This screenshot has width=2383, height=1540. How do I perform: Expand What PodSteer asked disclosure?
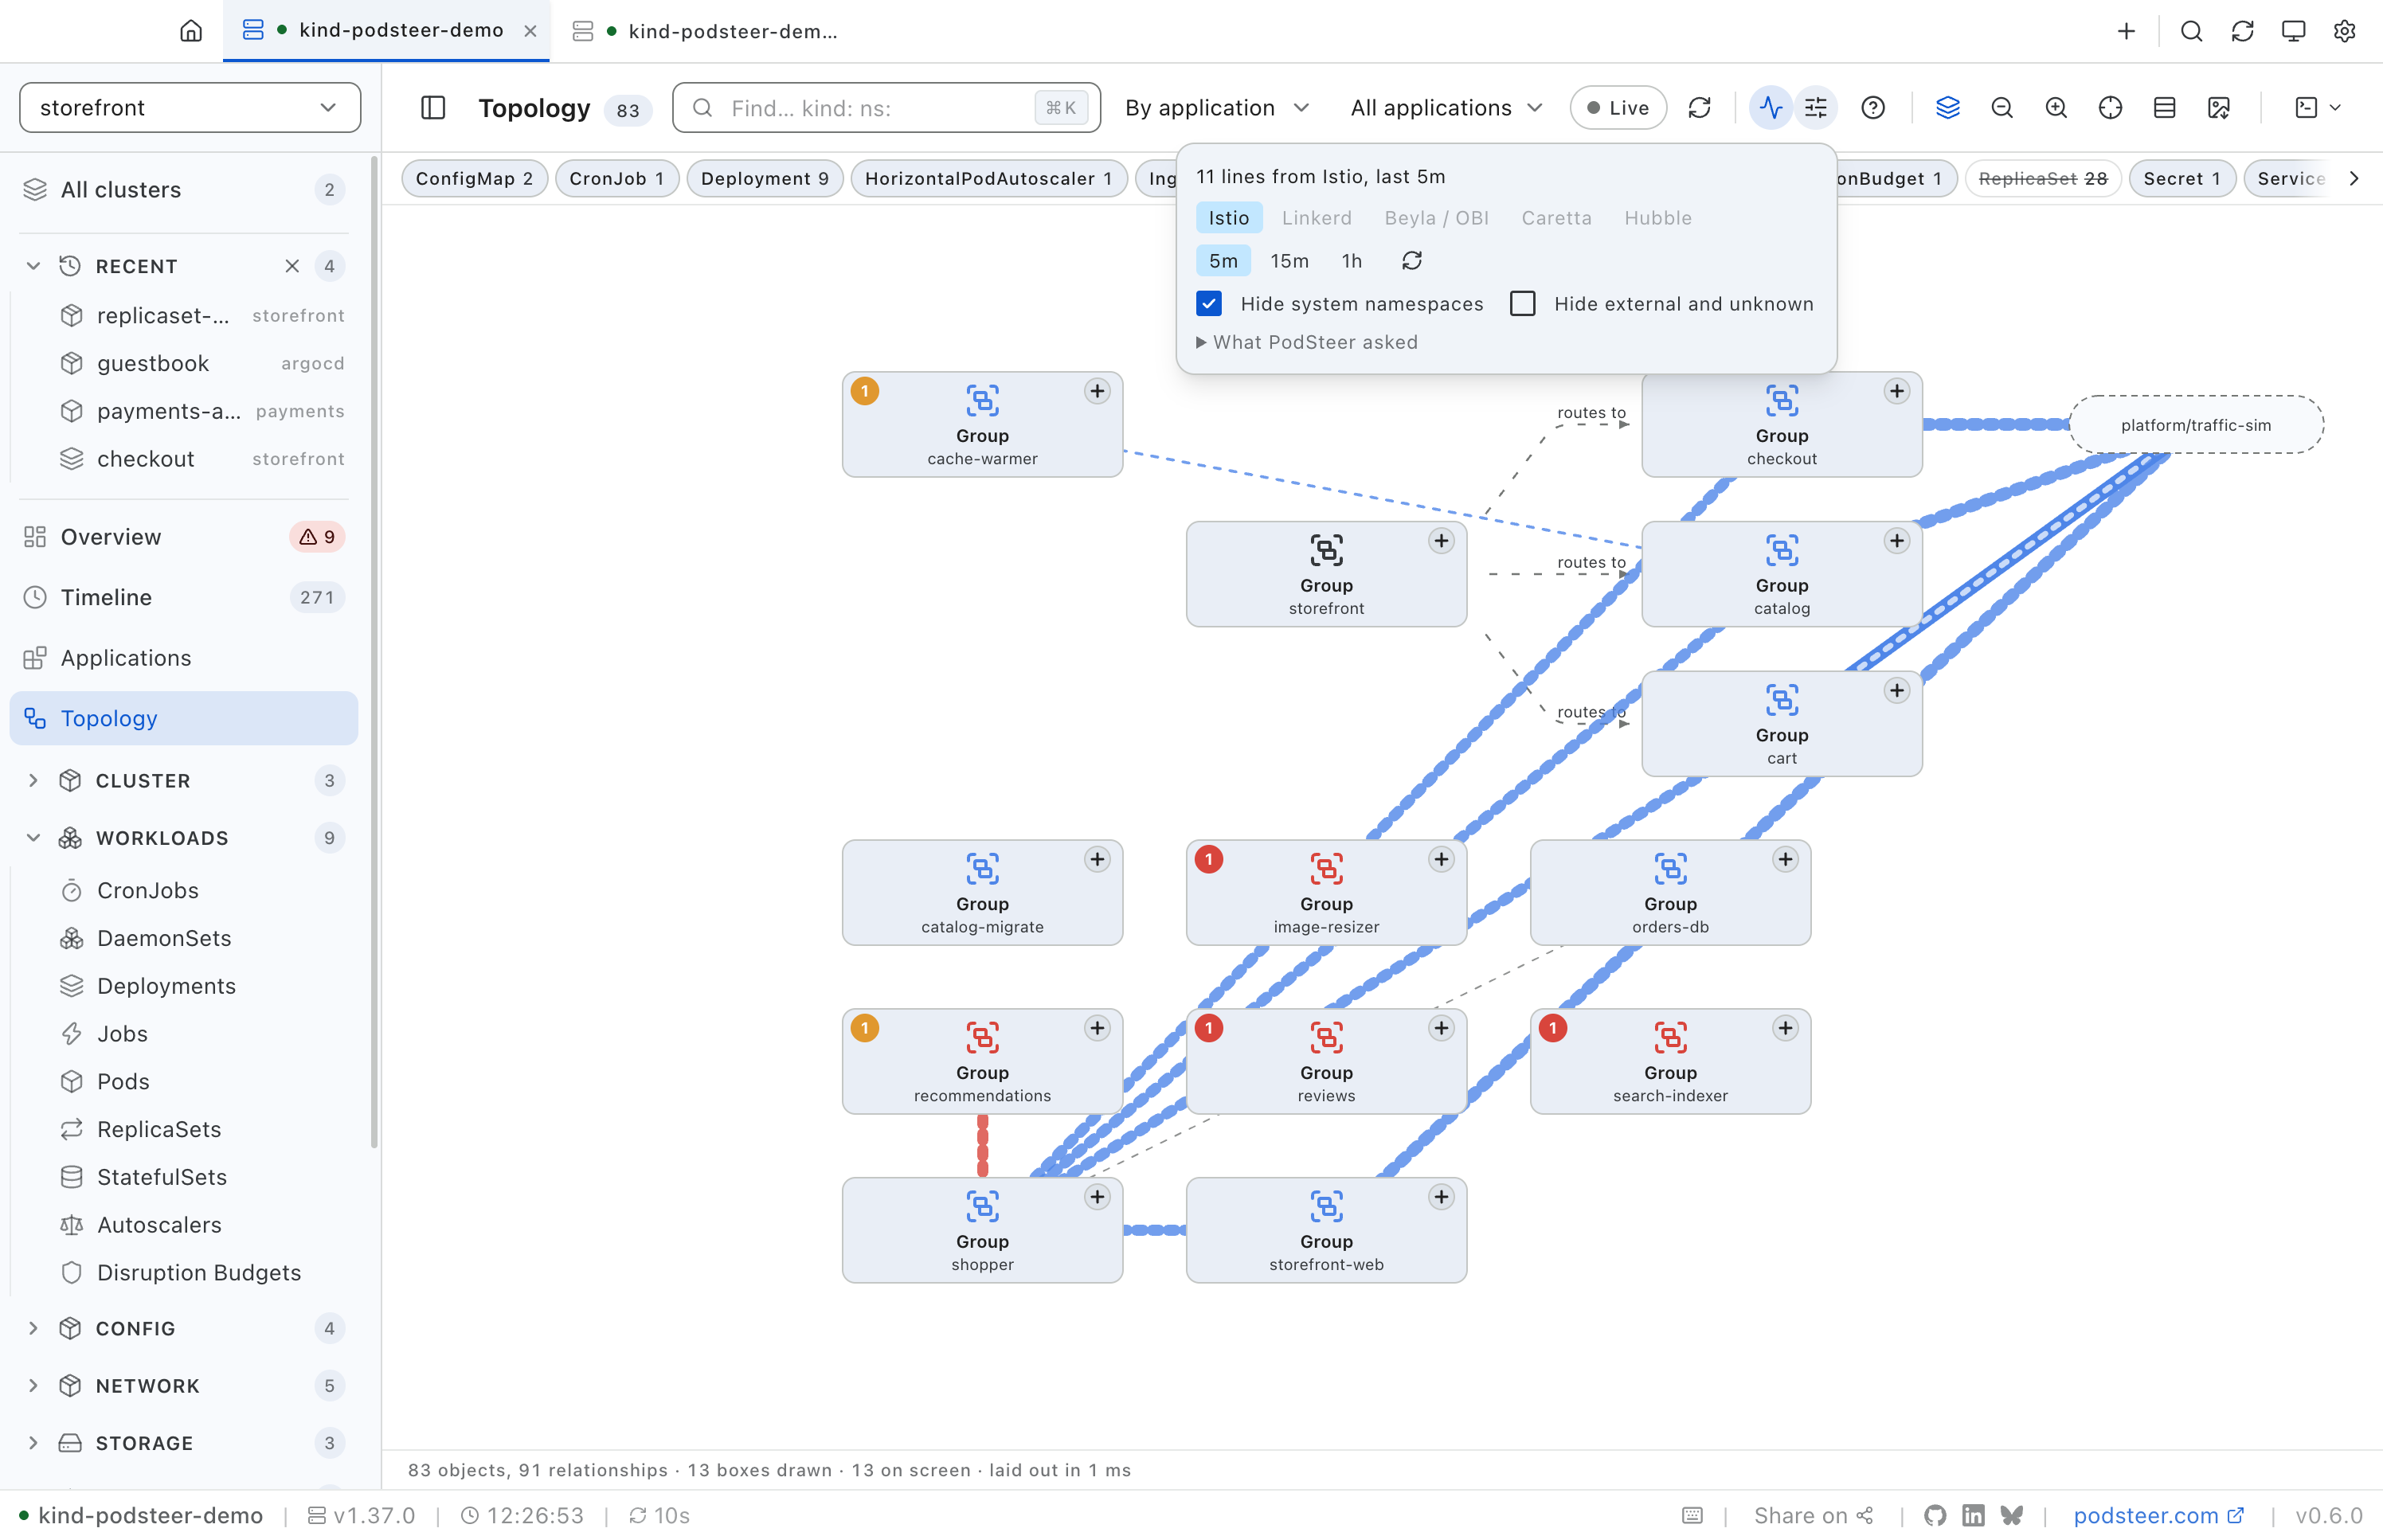coord(1306,342)
